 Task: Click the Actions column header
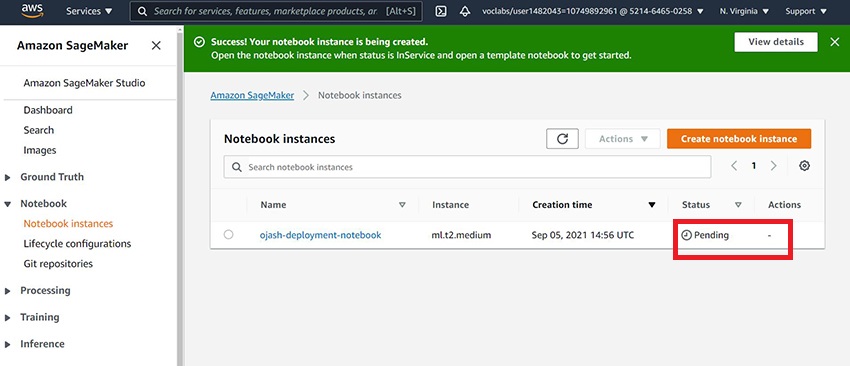coord(784,205)
